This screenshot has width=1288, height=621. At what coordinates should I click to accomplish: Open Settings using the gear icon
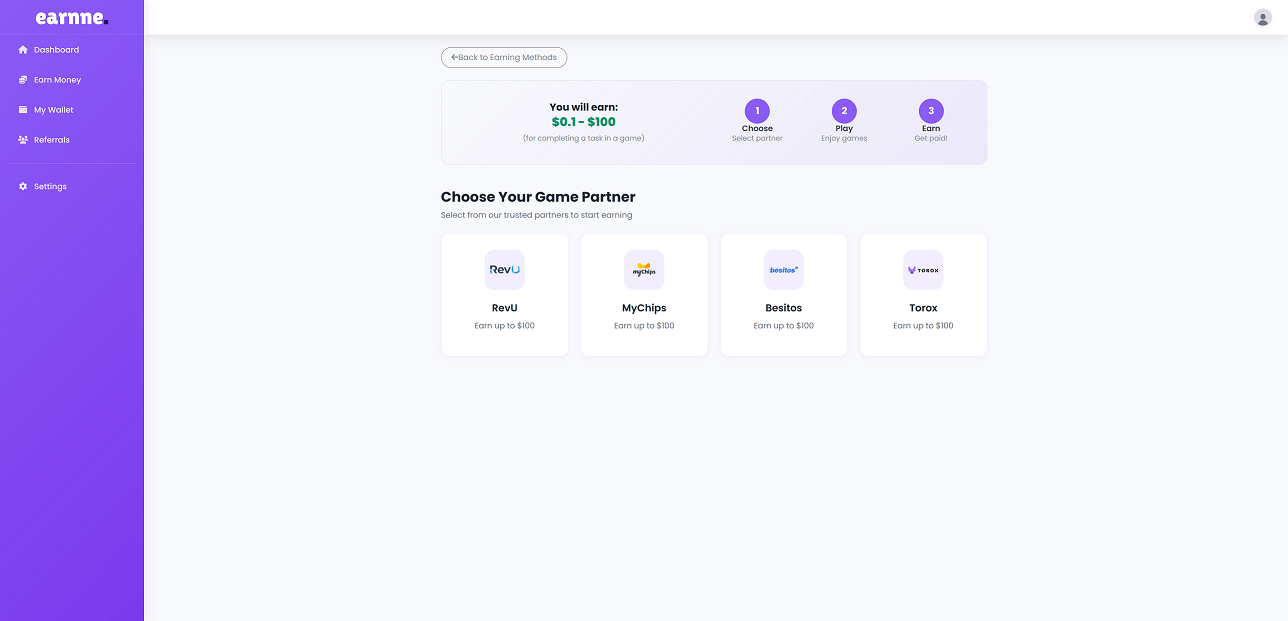(21, 186)
